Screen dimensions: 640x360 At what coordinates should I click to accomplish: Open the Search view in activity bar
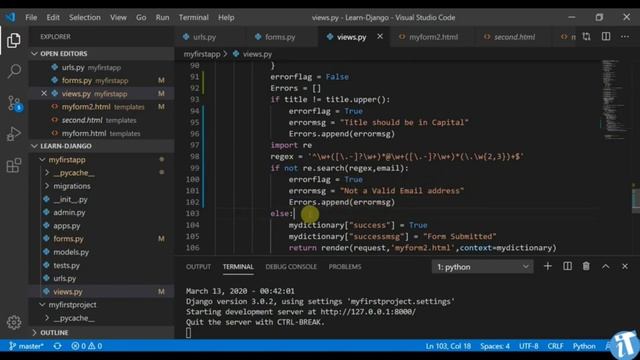pyautogui.click(x=13, y=71)
